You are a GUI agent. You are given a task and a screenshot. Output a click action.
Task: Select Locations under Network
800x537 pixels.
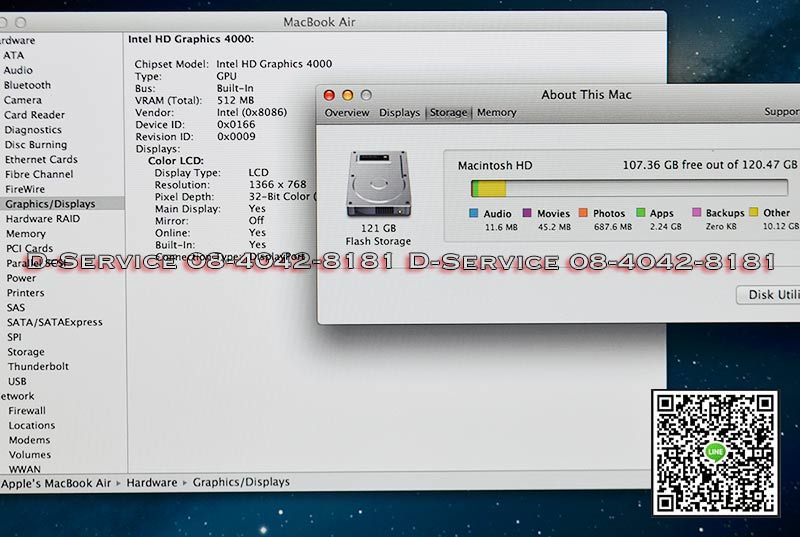[31, 425]
